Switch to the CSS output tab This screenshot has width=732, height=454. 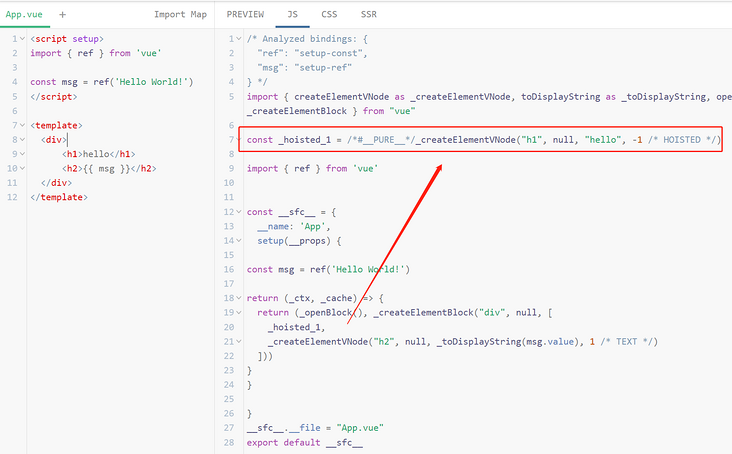click(x=329, y=14)
